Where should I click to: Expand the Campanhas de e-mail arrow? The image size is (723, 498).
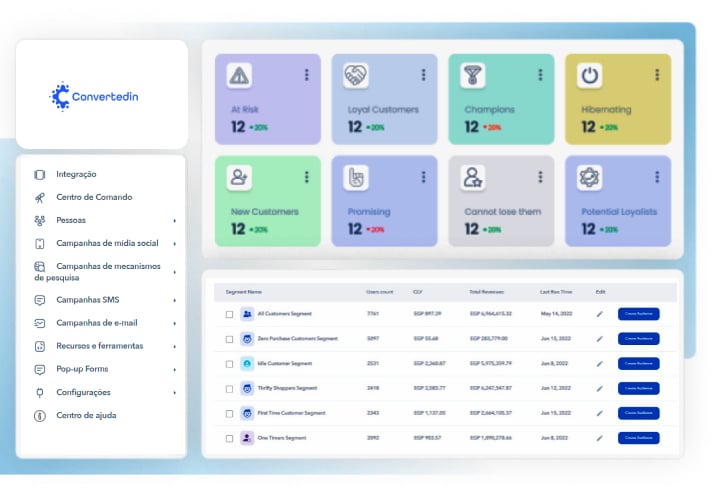(175, 323)
